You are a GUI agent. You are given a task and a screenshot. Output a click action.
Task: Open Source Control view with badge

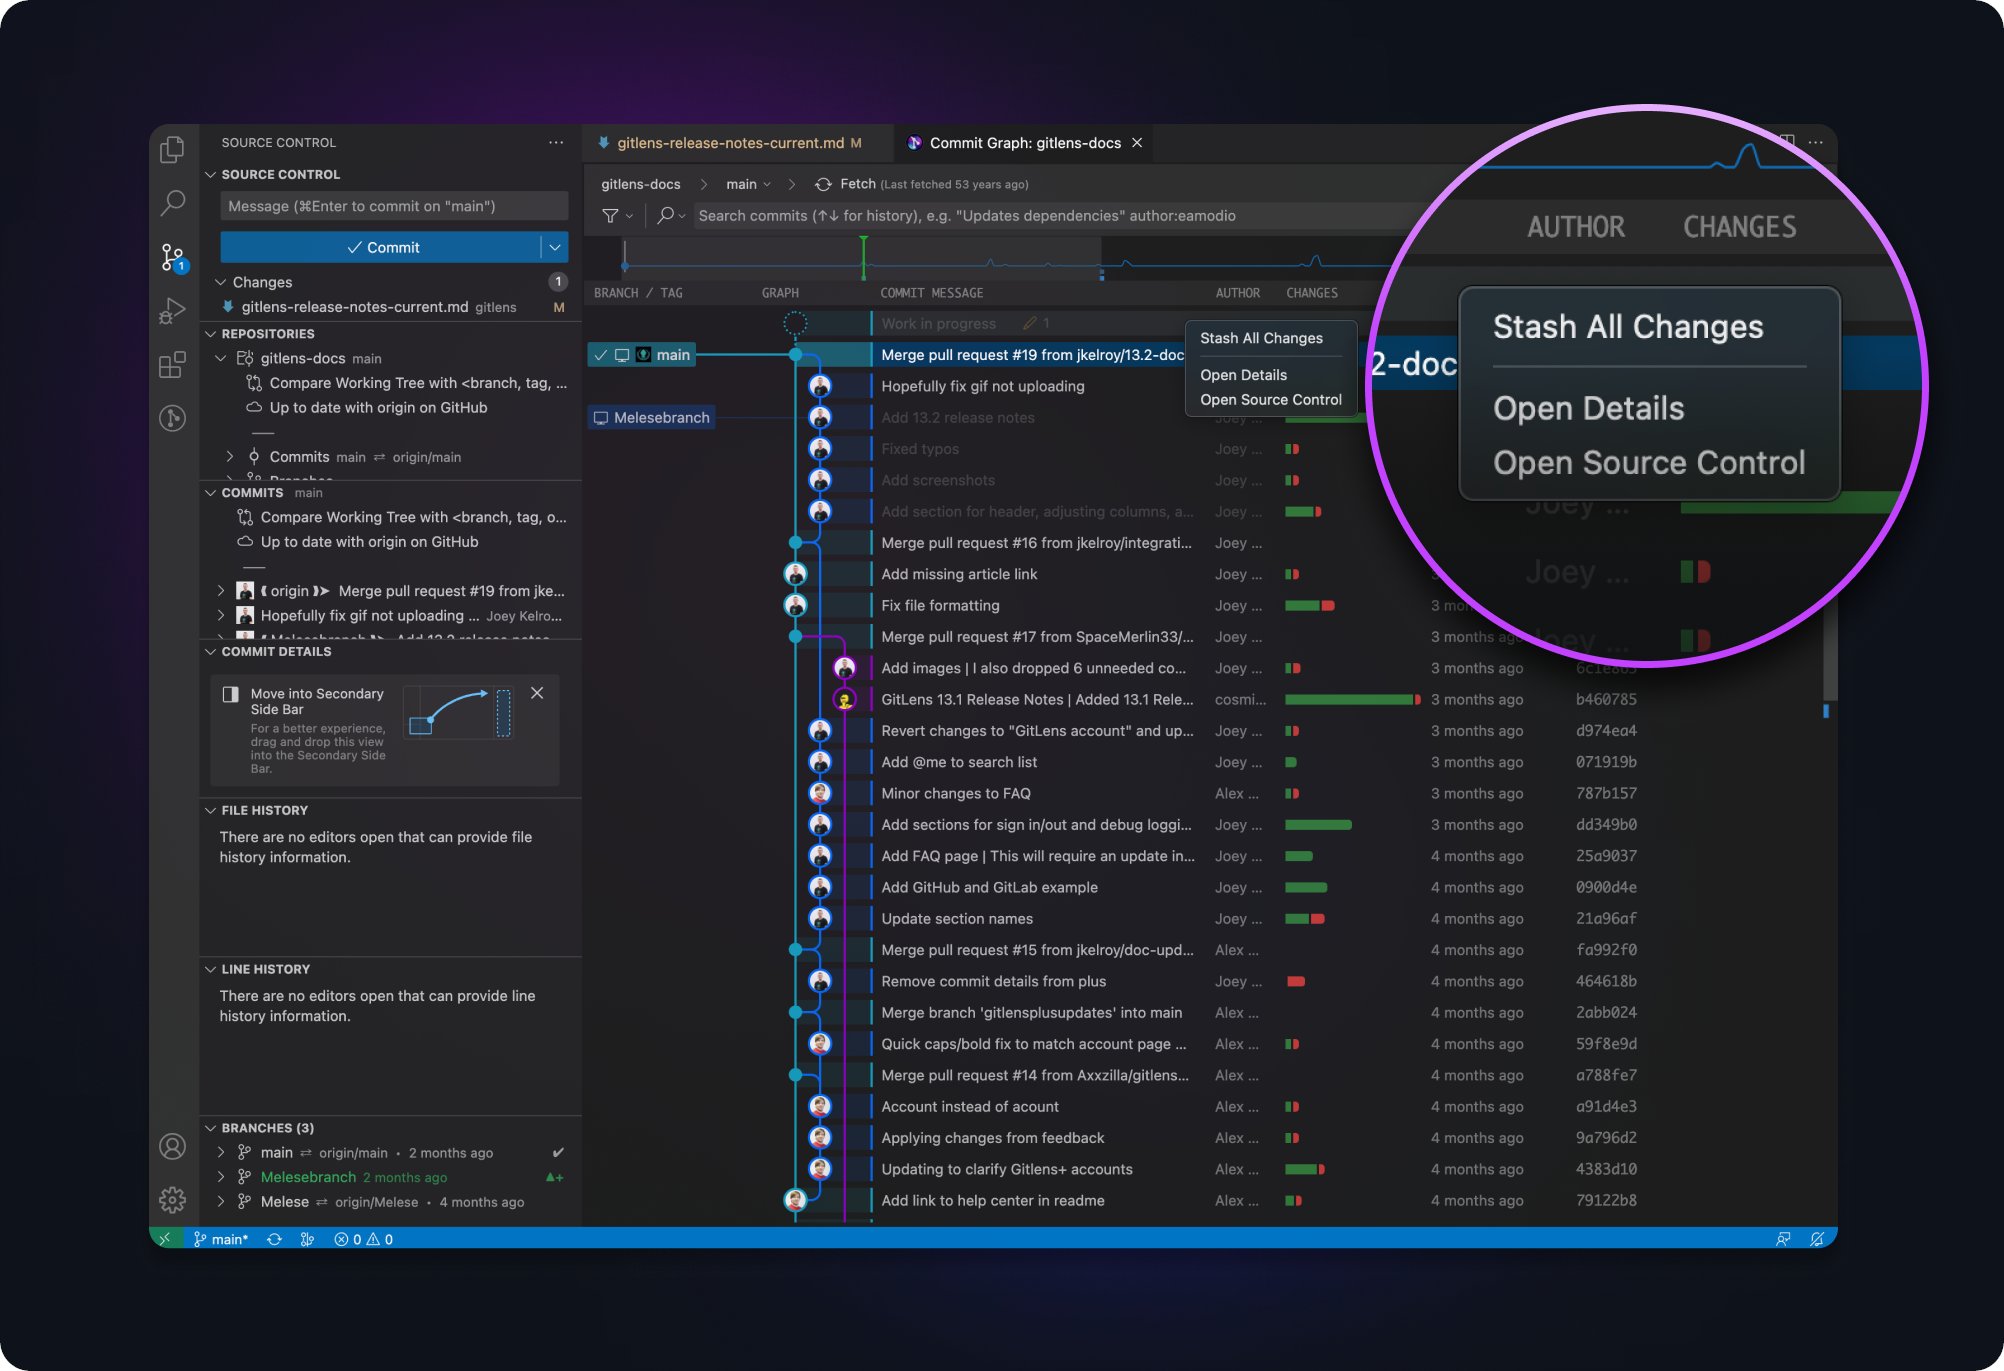[x=173, y=257]
